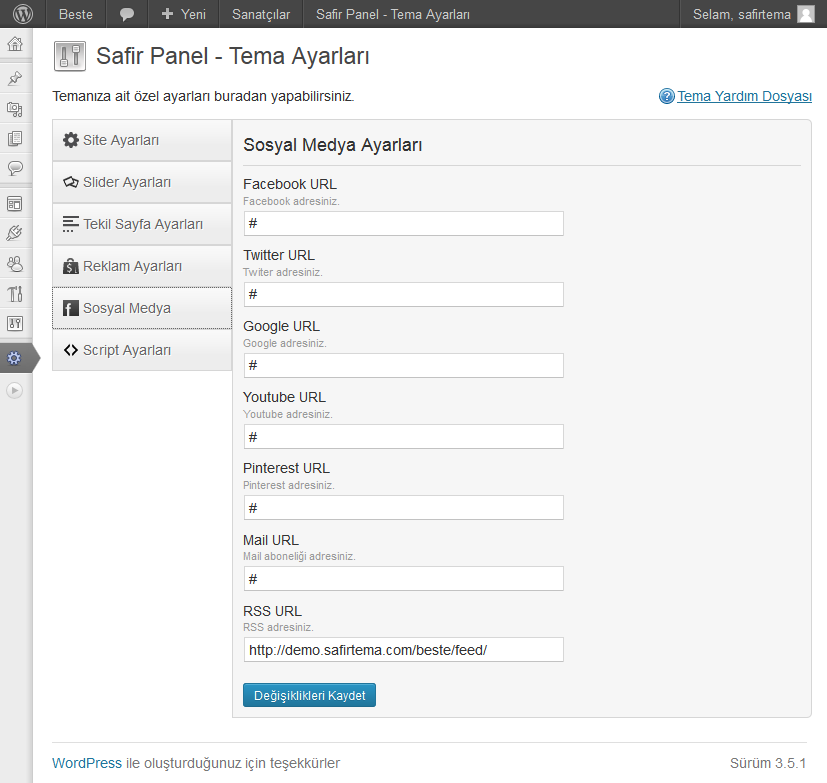Select the Script Ayarları tab
The width and height of the screenshot is (827, 783).
pos(141,350)
